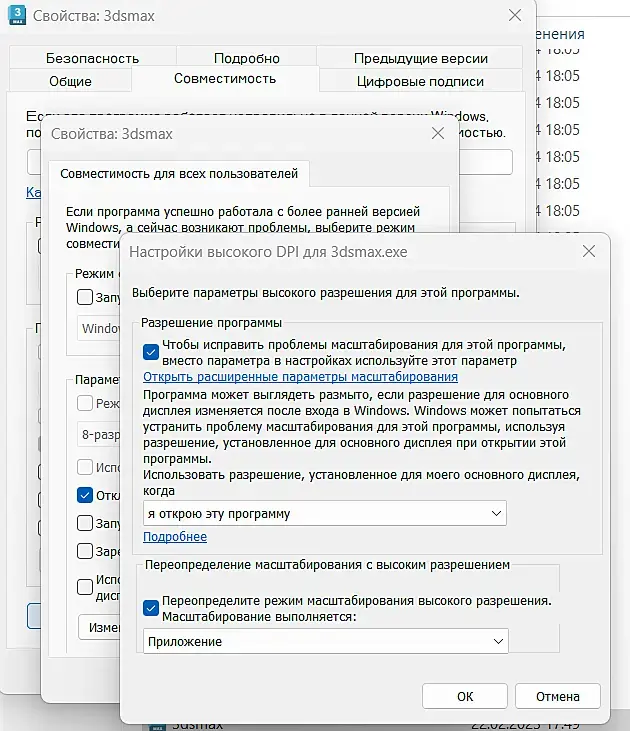Uncheck the checked 'Откл...' compatibility checkbox
Screen dimensions: 630x731
click(x=85, y=494)
